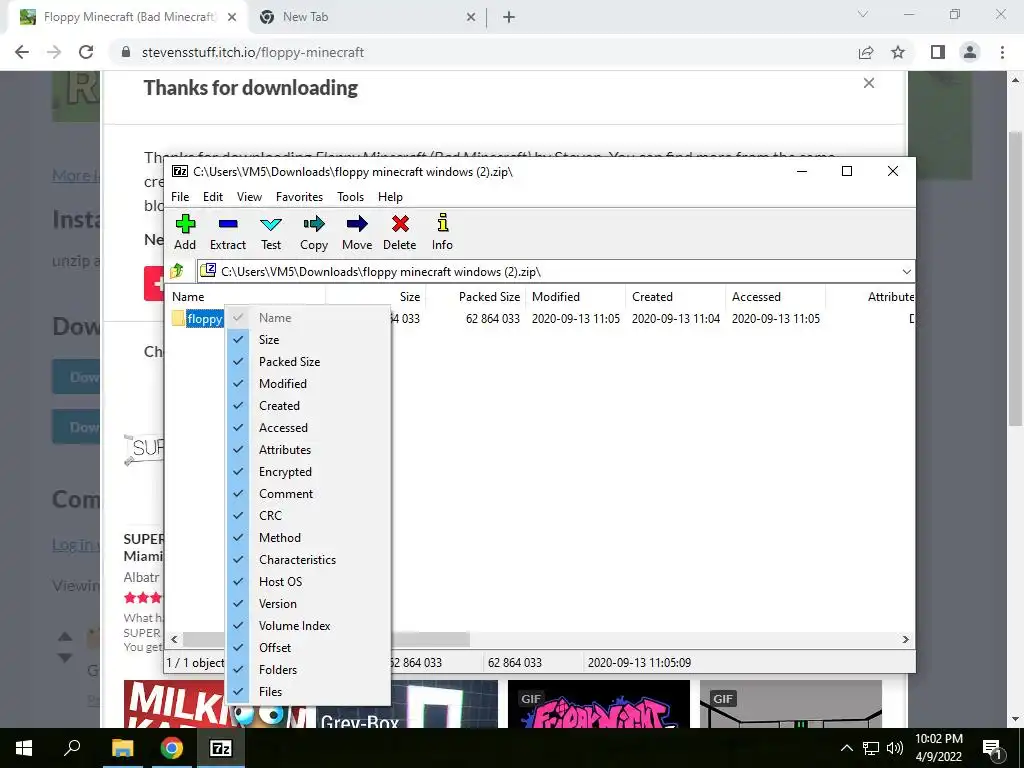This screenshot has width=1024, height=768.
Task: Open taskbar search magnifier
Action: 72,748
